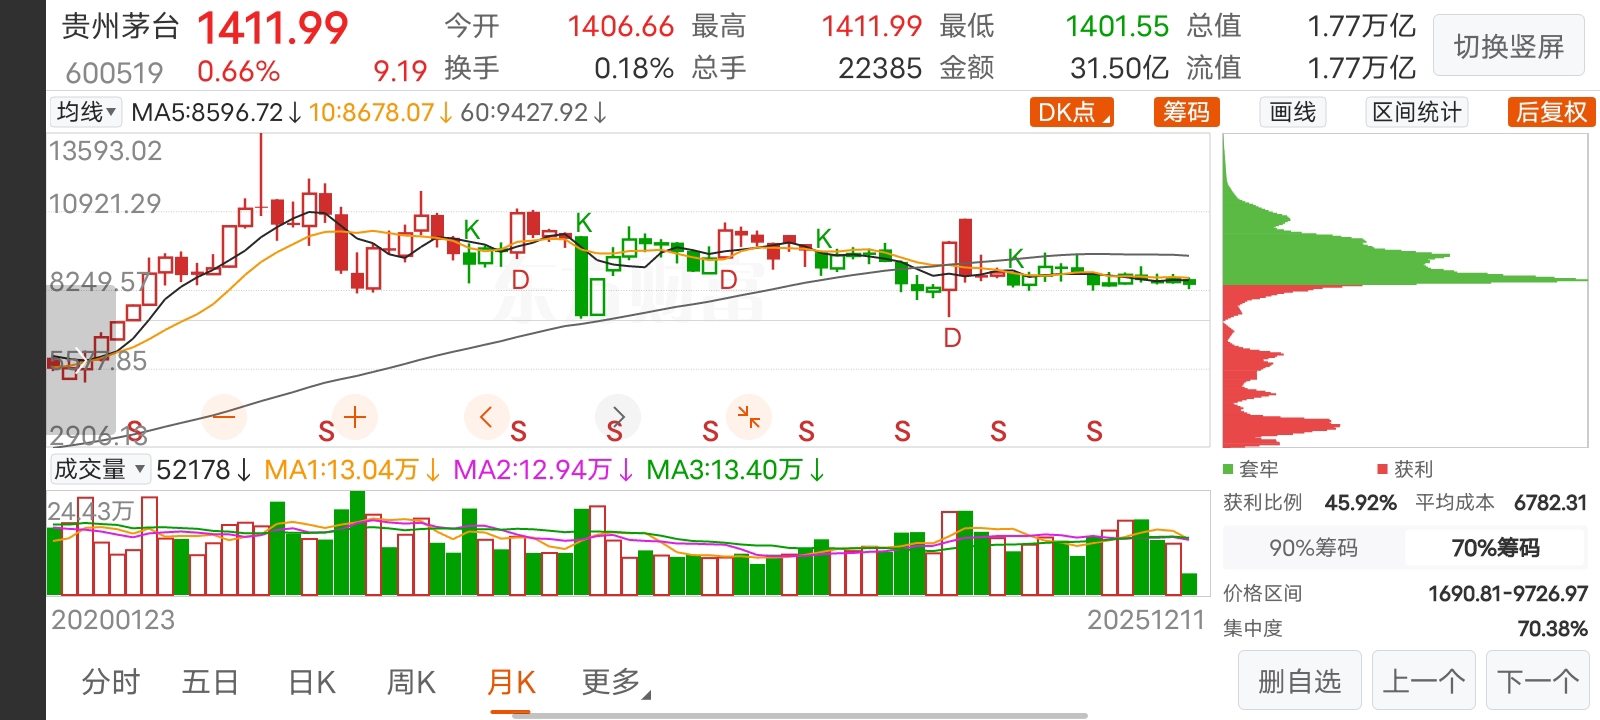The width and height of the screenshot is (1600, 720).
Task: Toggle the DK点 markers
Action: pyautogui.click(x=1072, y=112)
